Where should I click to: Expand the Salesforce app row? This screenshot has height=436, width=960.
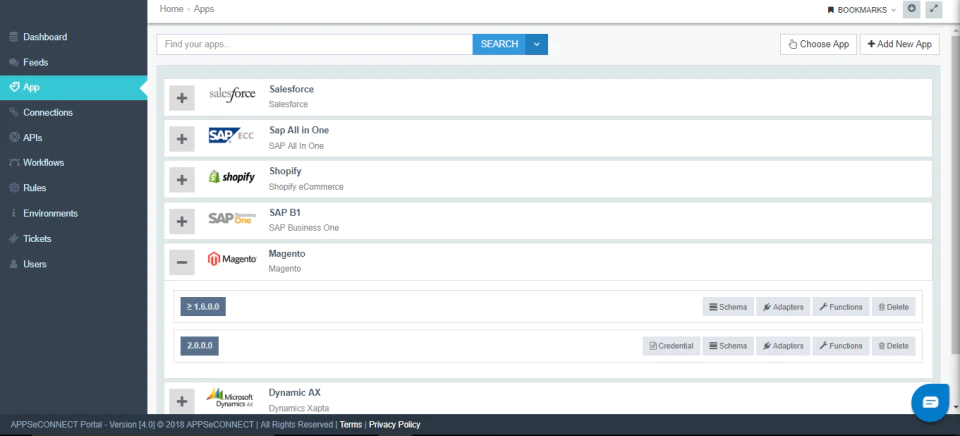point(182,98)
